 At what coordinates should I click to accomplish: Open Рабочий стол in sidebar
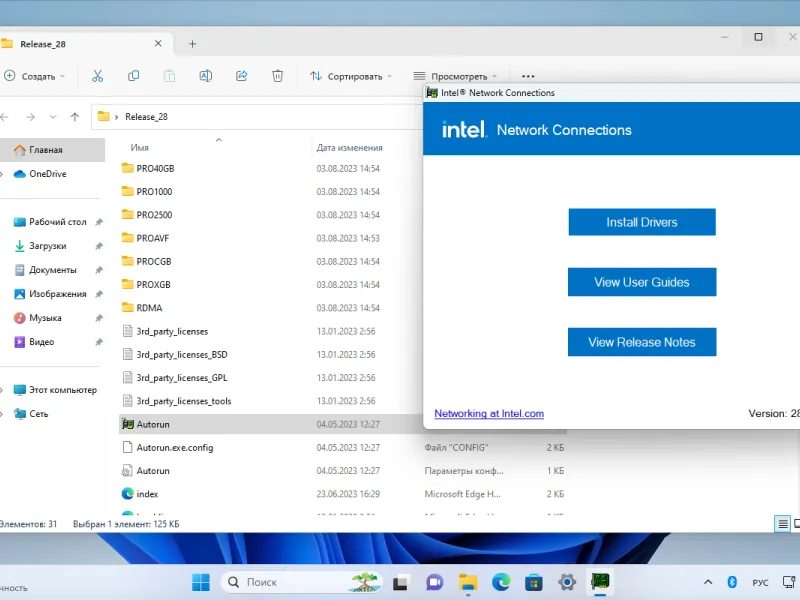coord(58,222)
